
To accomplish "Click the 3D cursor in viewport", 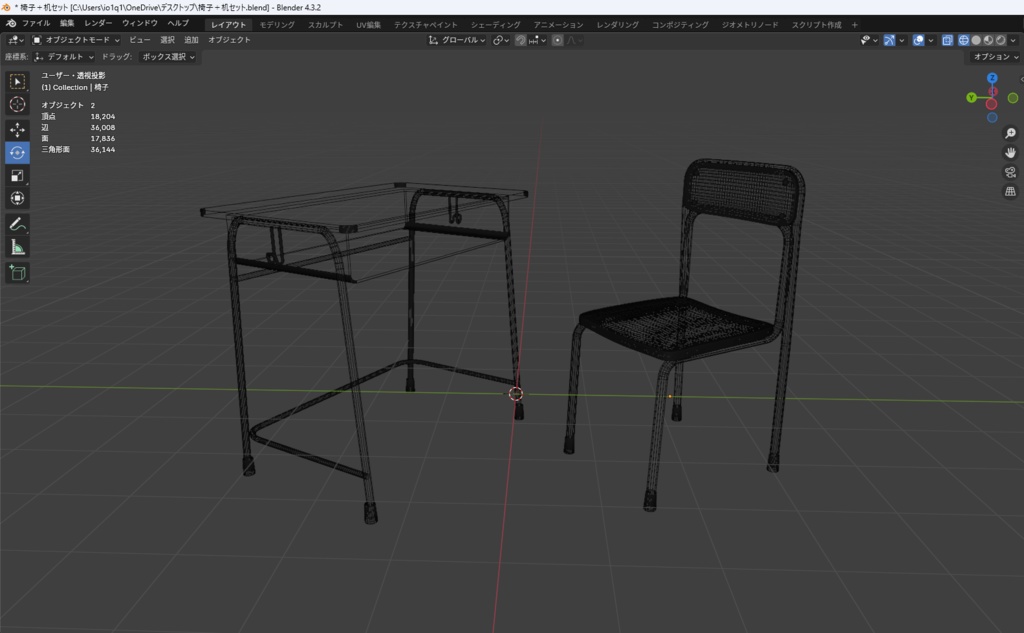I will (516, 394).
